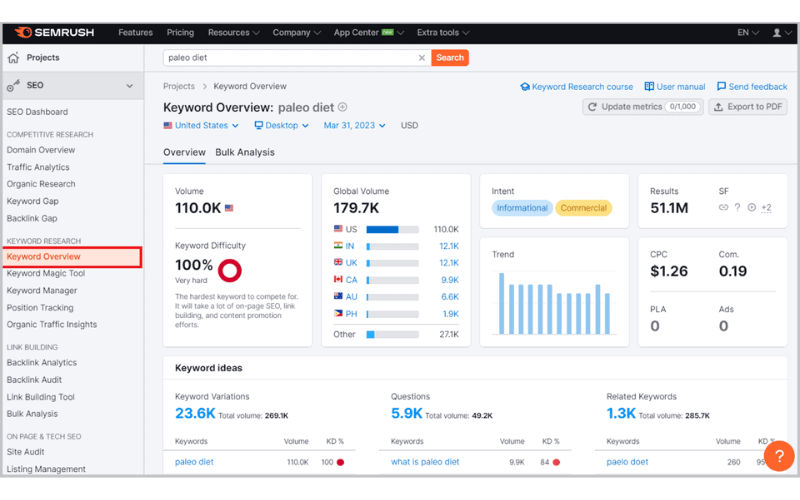
Task: Open Backlink Audit in sidebar
Action: pos(34,380)
